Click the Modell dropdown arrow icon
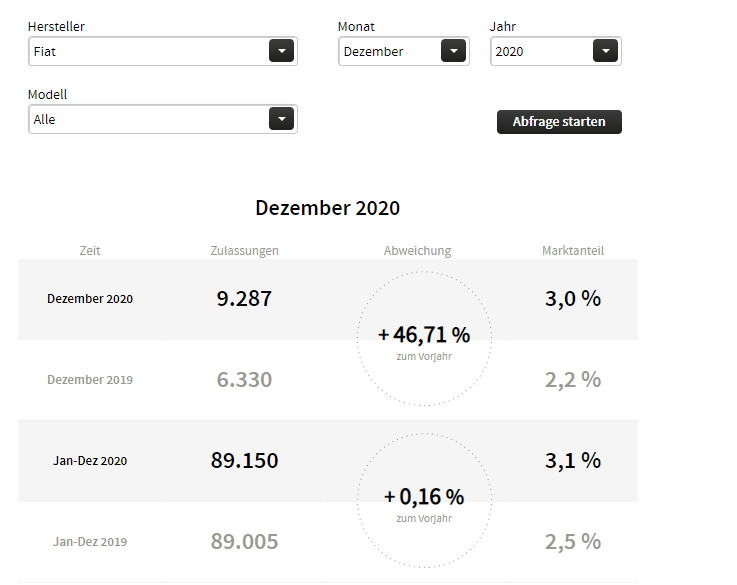The image size is (737, 585). click(282, 119)
